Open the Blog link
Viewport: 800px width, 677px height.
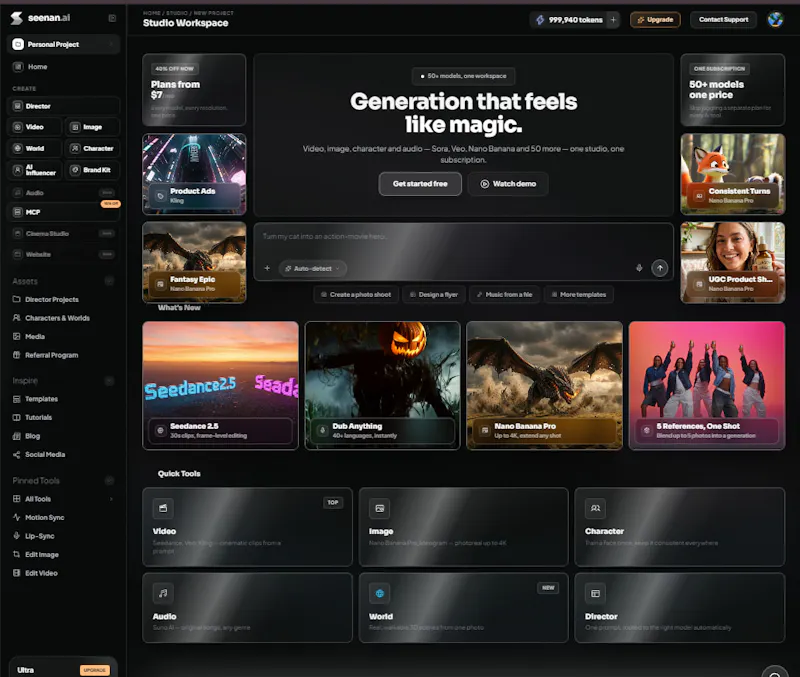coord(27,436)
